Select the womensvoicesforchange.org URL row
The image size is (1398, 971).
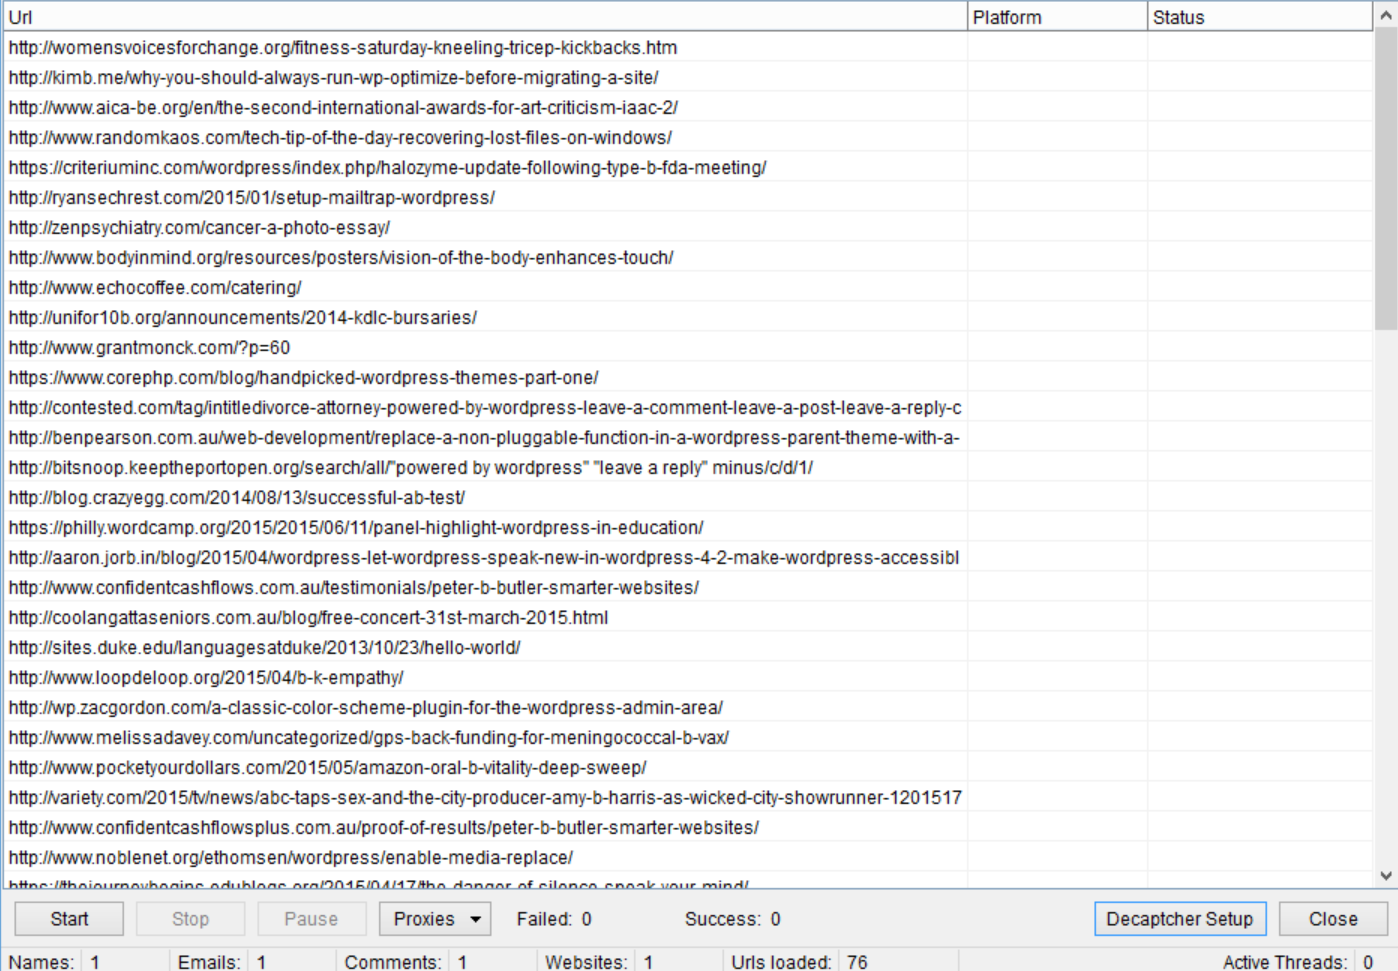[x=343, y=48]
